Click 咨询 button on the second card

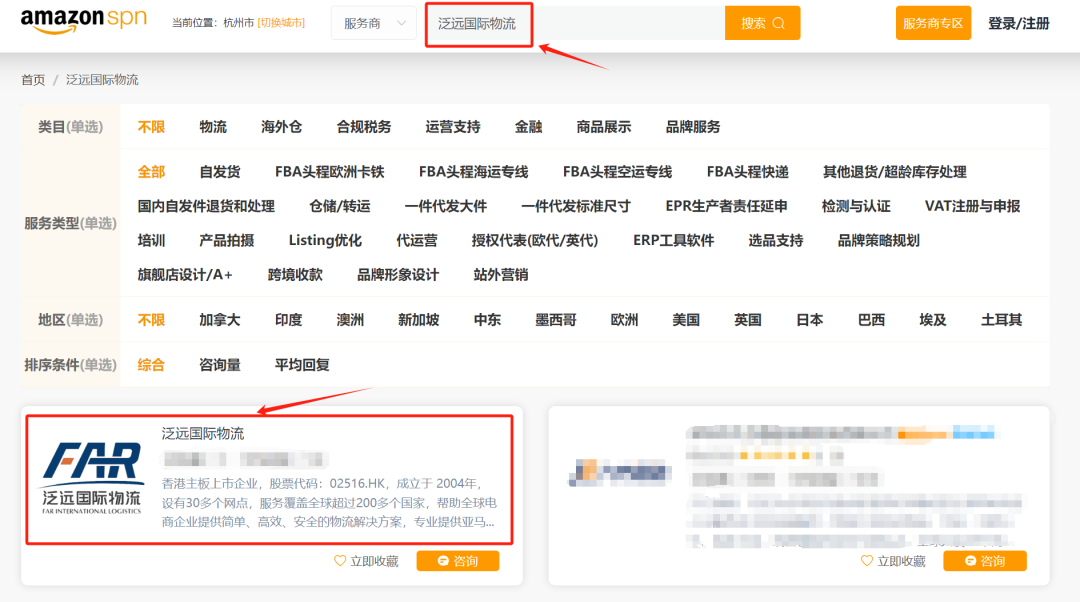point(985,561)
